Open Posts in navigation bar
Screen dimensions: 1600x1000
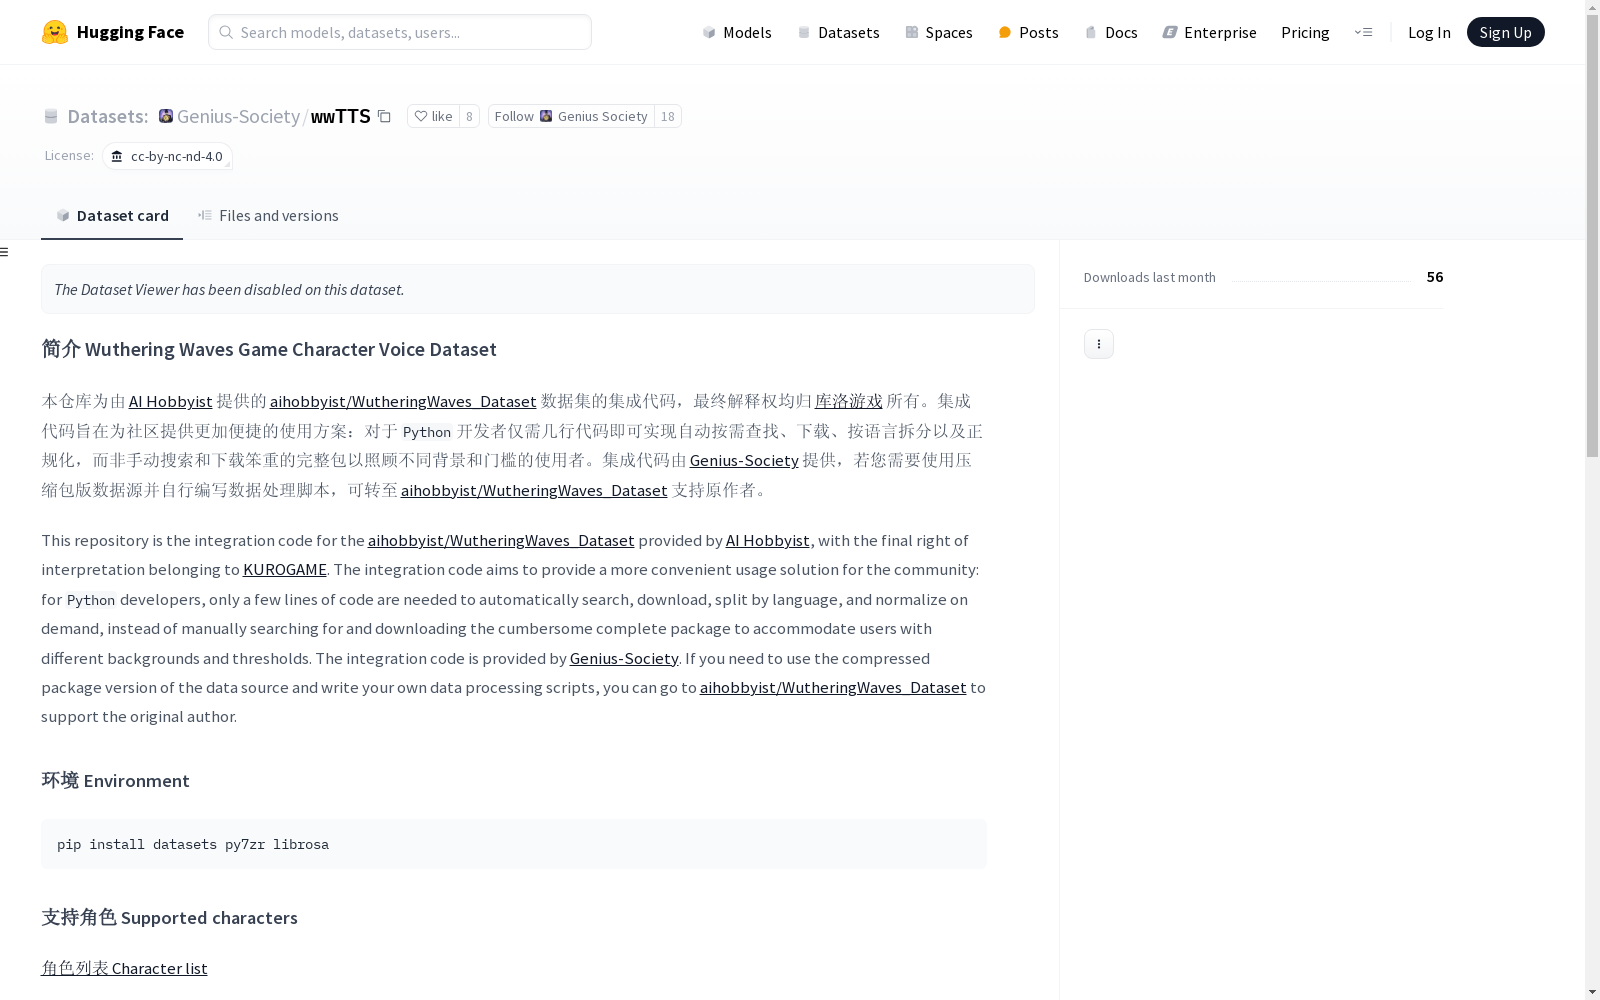pos(1028,32)
